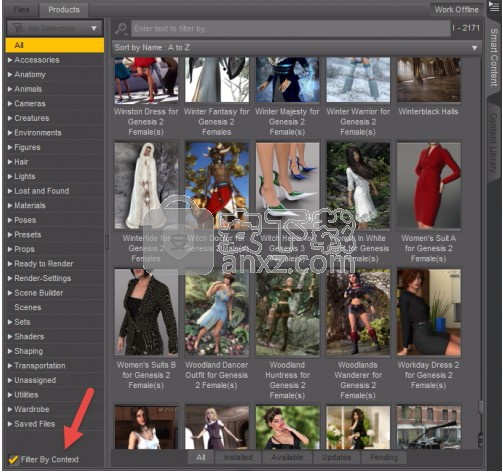503x473 pixels.
Task: Click the product list scrollbar handle
Action: [x=481, y=406]
